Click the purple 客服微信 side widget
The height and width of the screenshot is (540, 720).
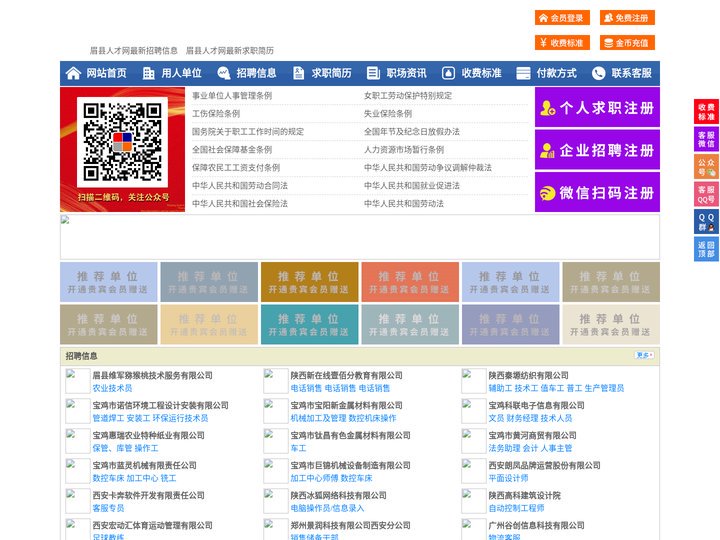[x=706, y=139]
